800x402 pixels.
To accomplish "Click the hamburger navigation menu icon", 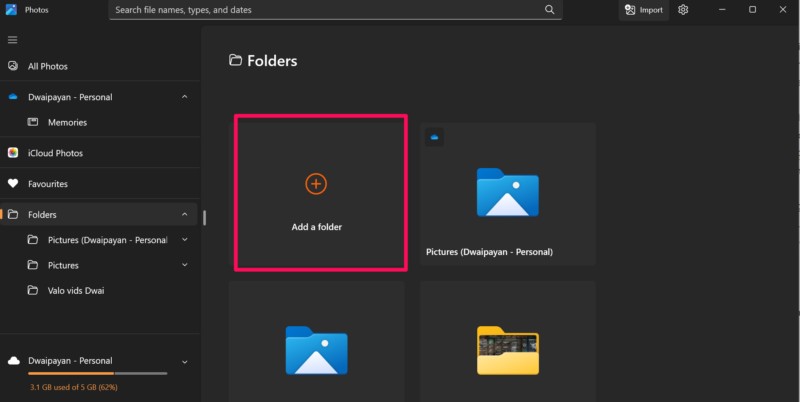I will (x=13, y=40).
